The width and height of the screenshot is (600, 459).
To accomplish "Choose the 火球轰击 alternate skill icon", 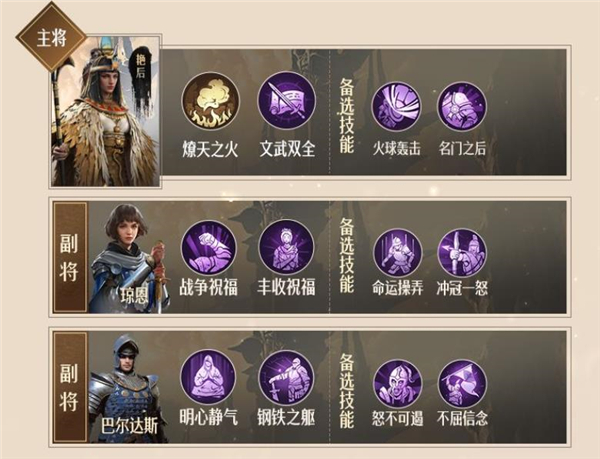I will [397, 106].
